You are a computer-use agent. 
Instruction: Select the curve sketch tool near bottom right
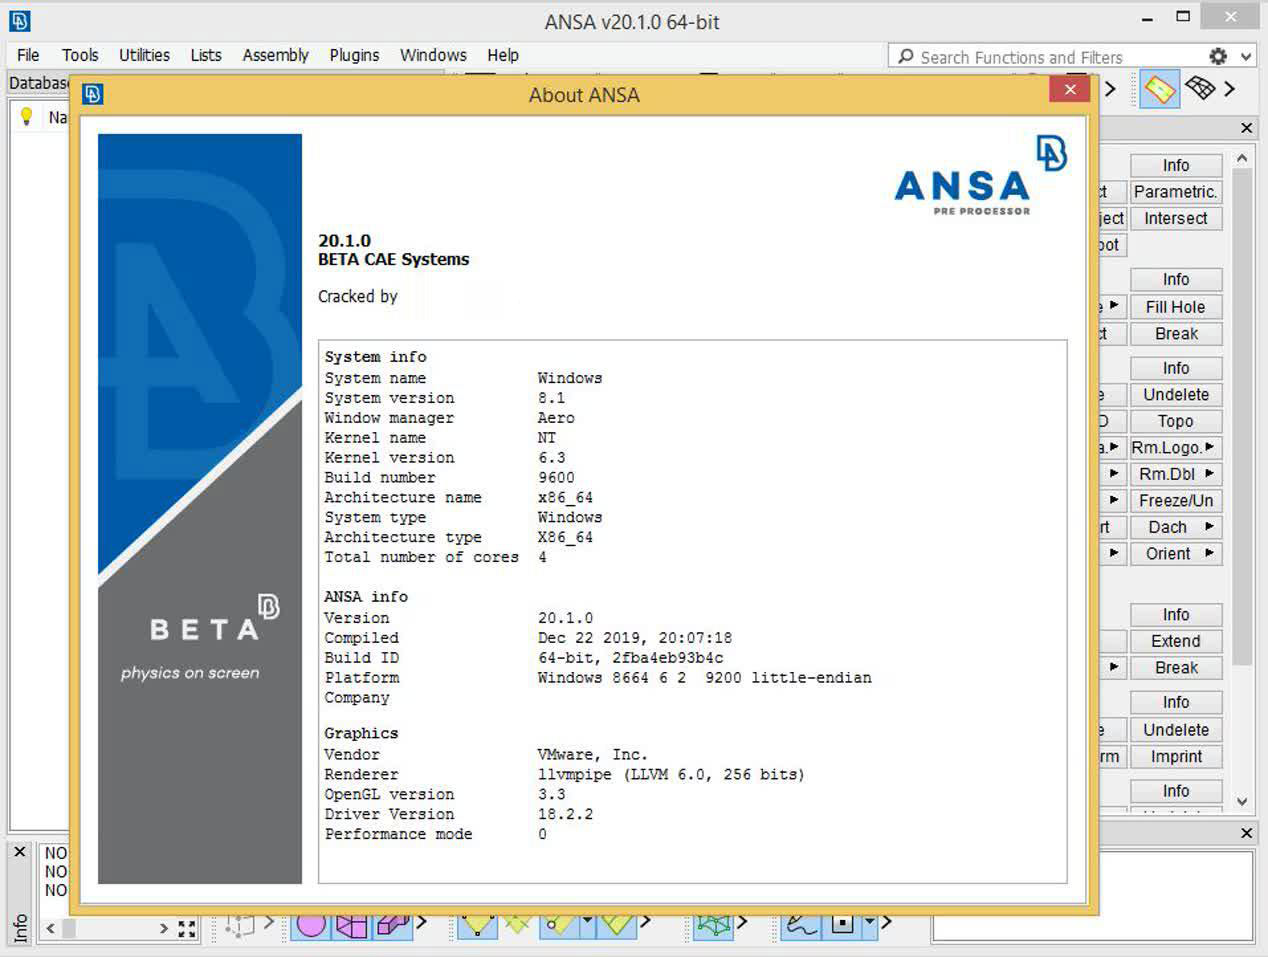[798, 927]
